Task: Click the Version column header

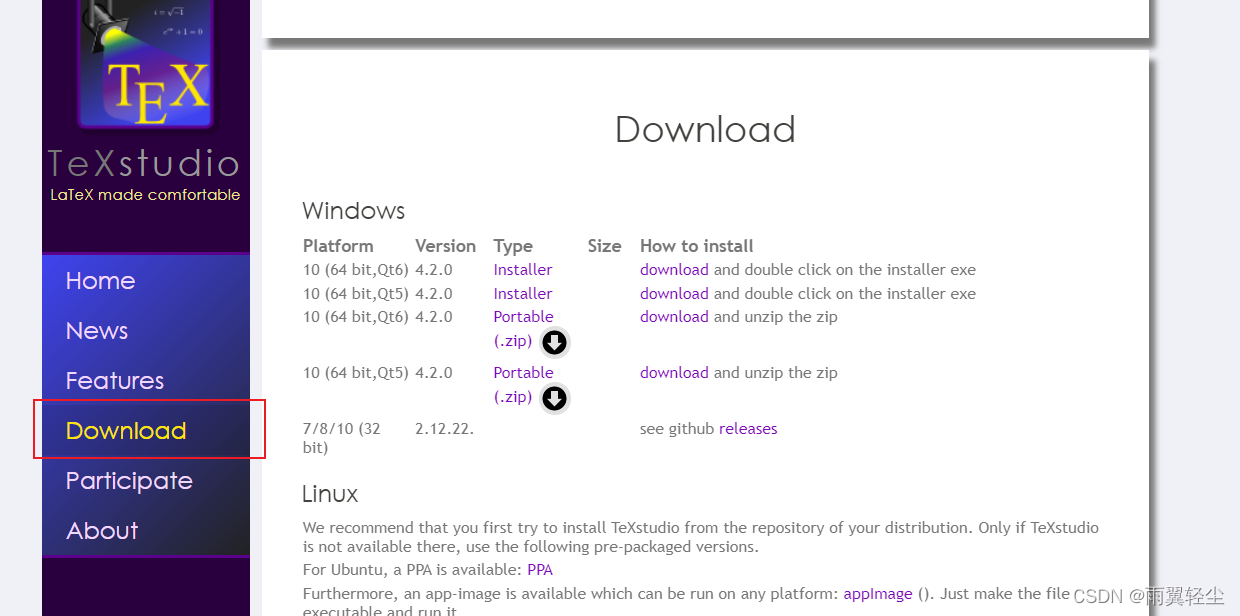Action: click(445, 246)
